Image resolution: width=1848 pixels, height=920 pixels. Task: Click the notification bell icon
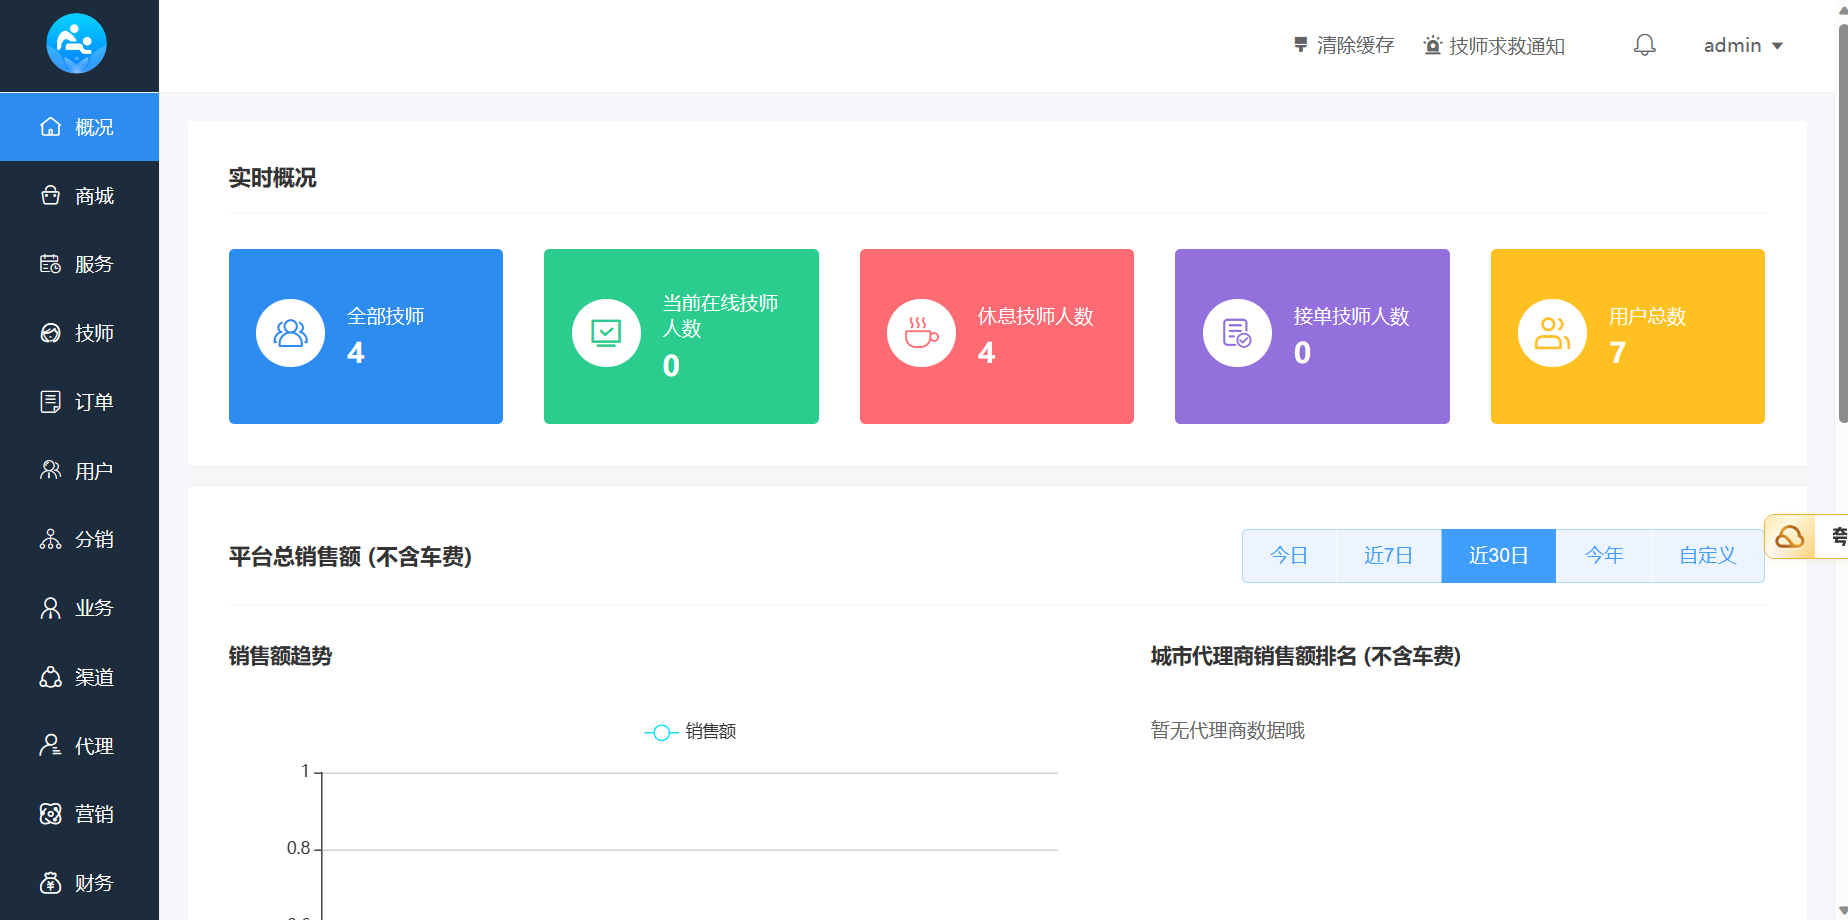[1644, 45]
